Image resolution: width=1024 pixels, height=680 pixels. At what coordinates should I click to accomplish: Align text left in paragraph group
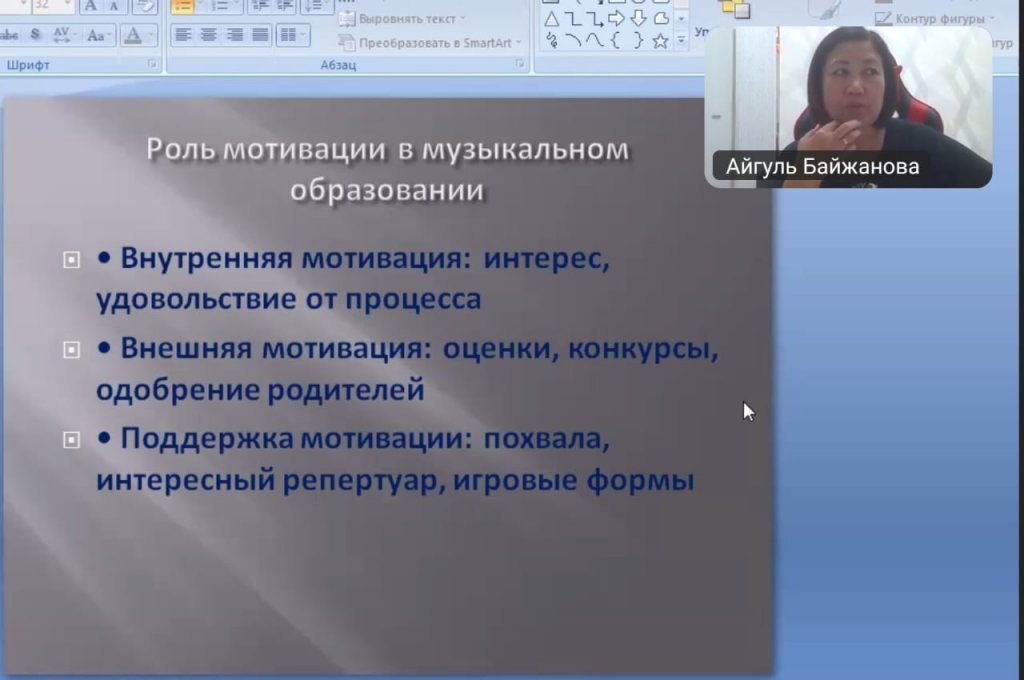point(183,35)
